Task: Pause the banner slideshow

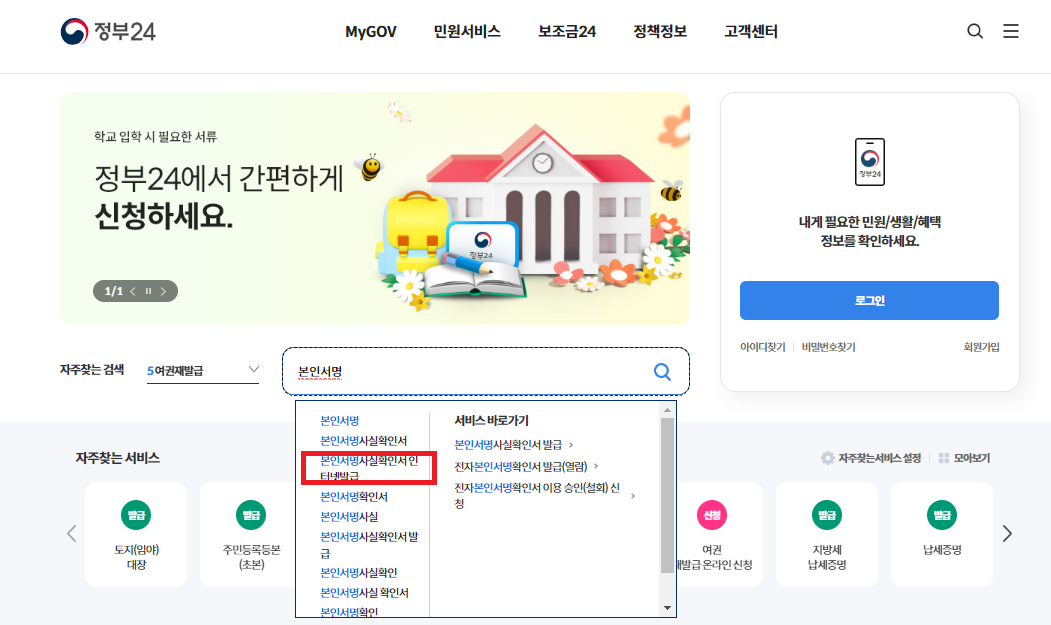Action: click(148, 291)
